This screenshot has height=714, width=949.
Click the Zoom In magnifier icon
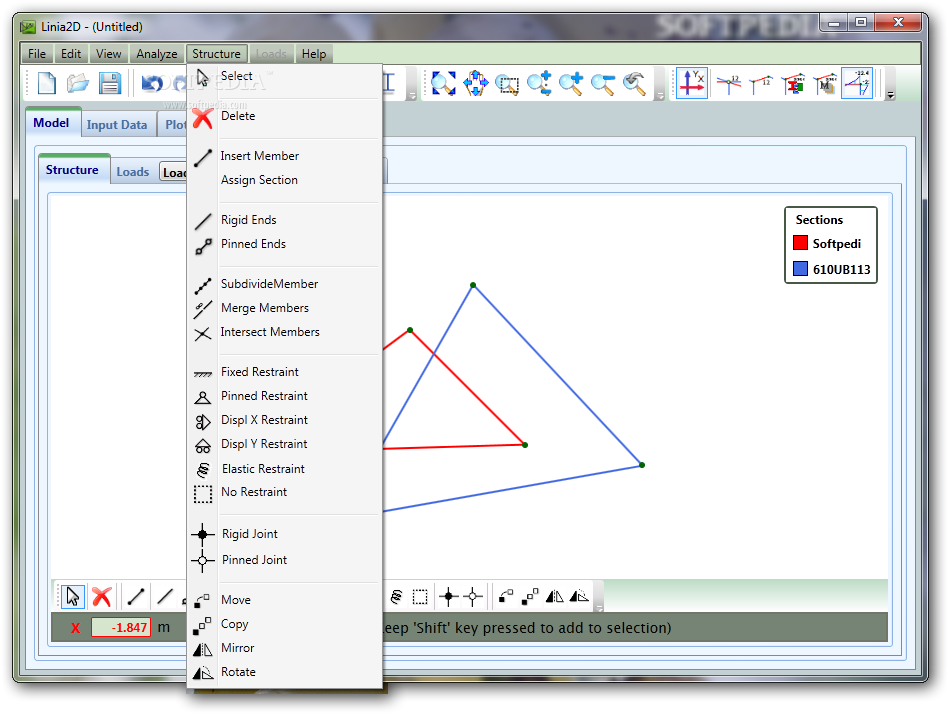[x=571, y=84]
